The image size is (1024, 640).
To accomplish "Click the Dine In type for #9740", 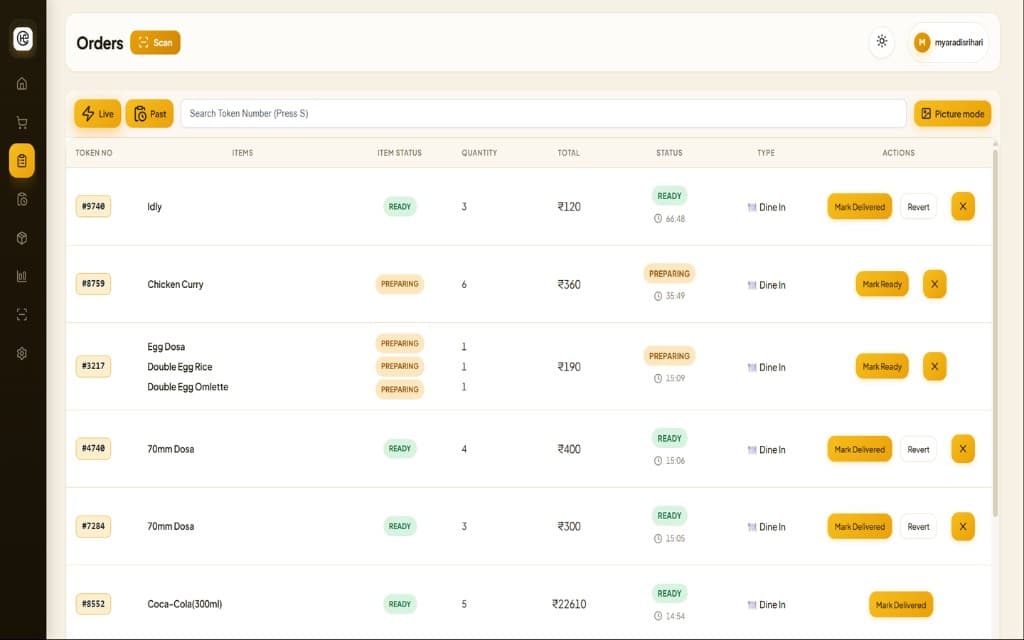I will [766, 207].
